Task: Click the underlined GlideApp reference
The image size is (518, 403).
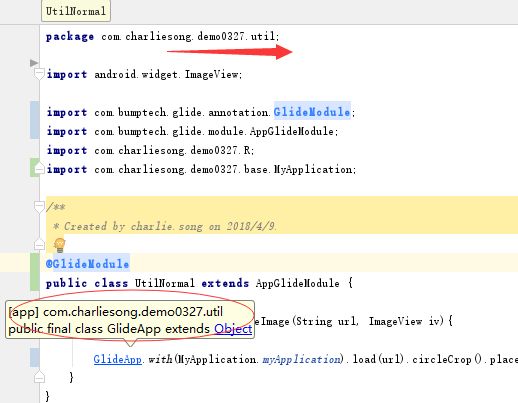Action: [117, 359]
